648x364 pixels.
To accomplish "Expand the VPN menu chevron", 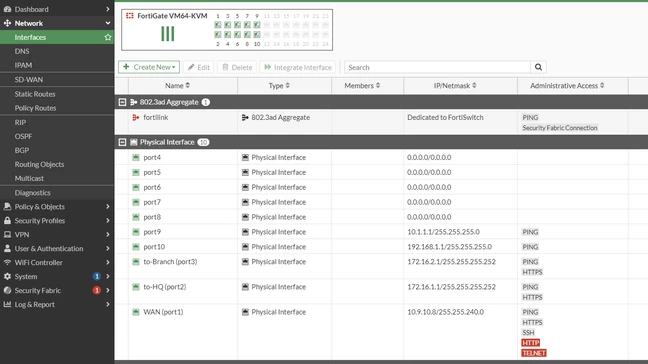I will click(107, 235).
